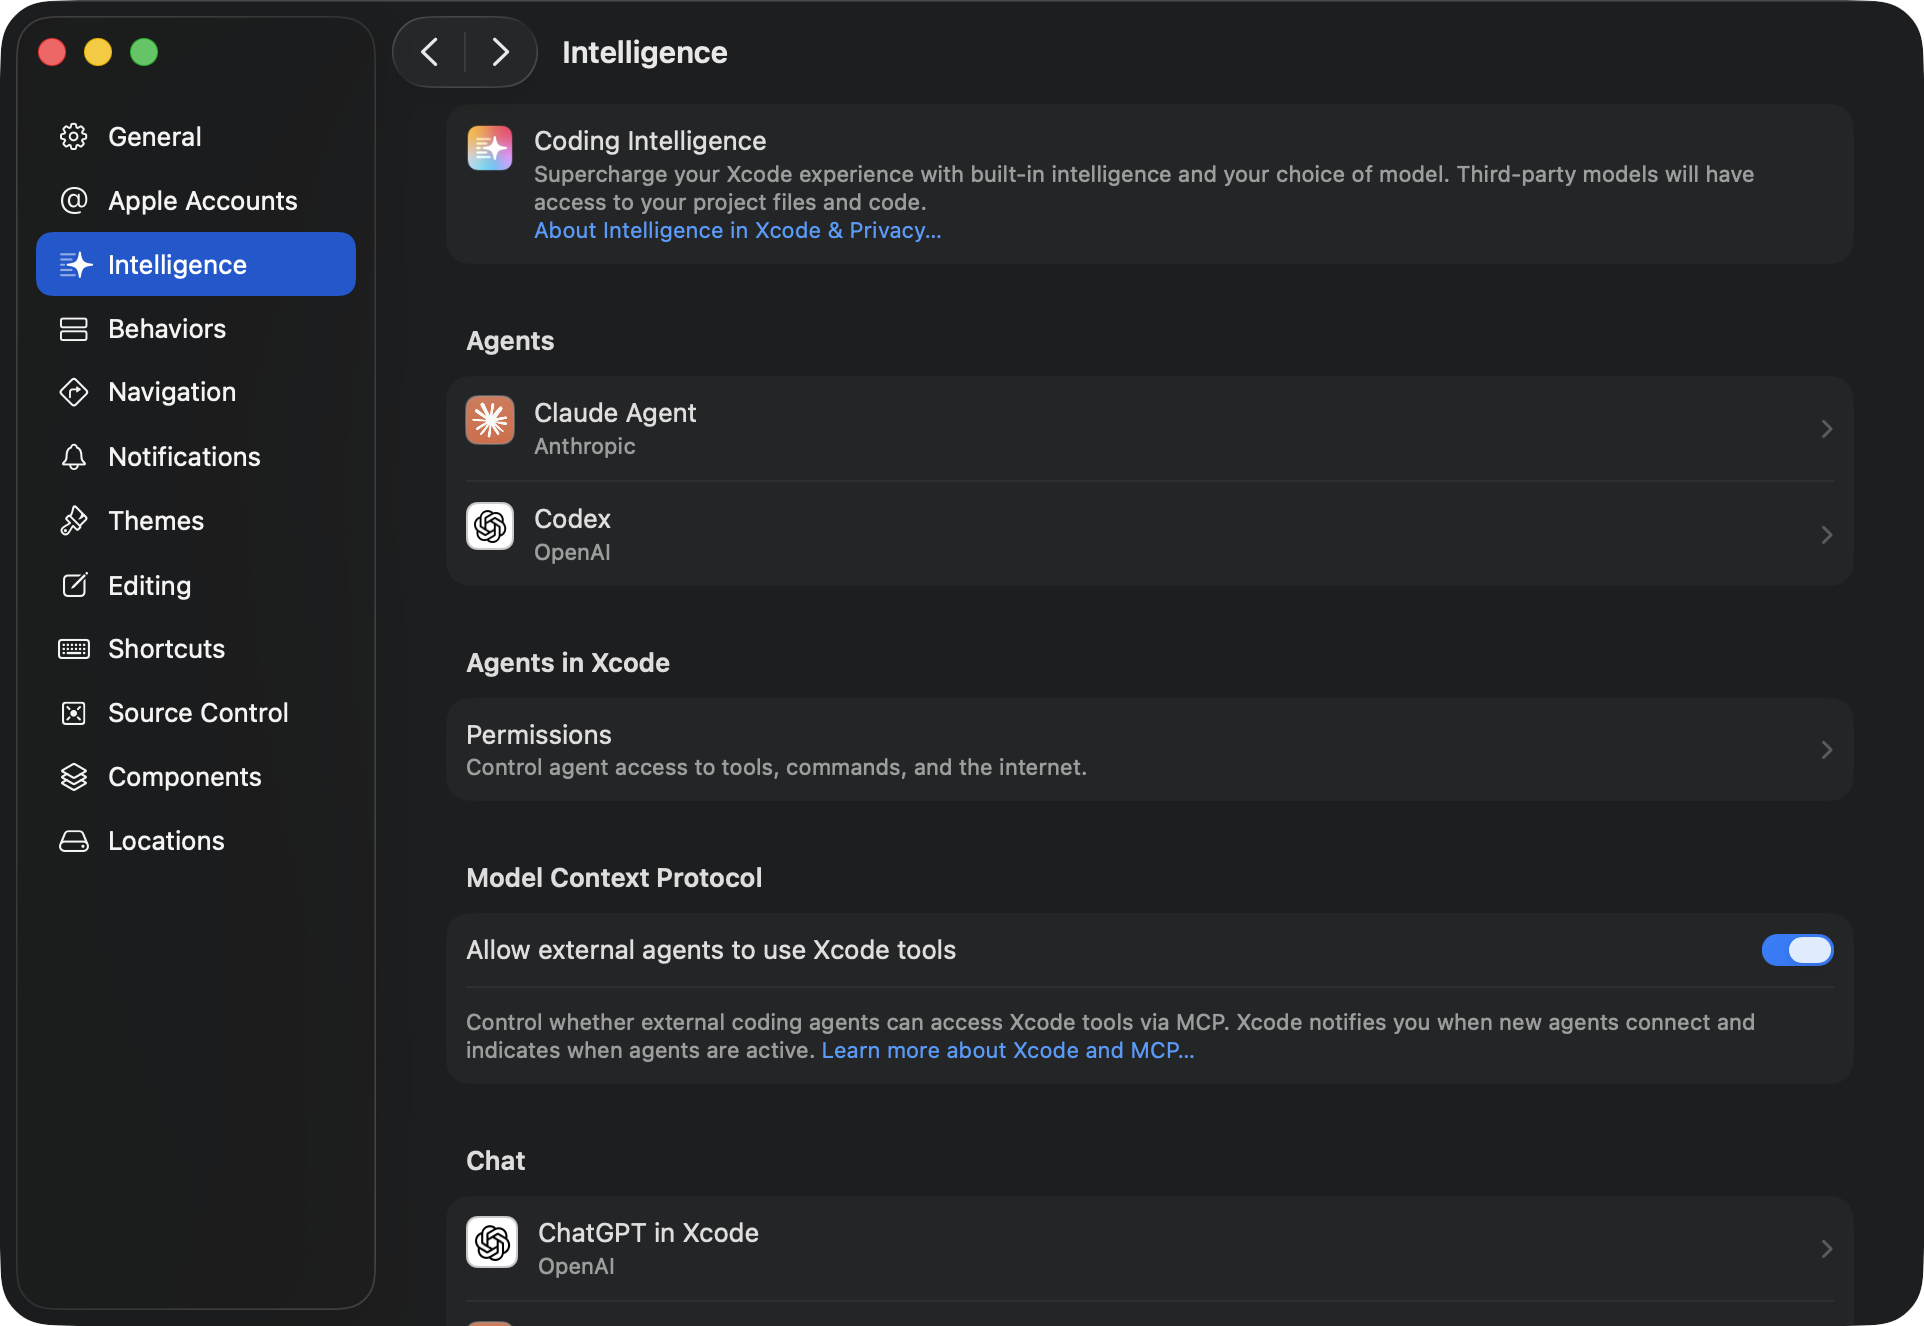Select the Notifications bell icon
Screen dimensions: 1924x1326
pos(74,457)
